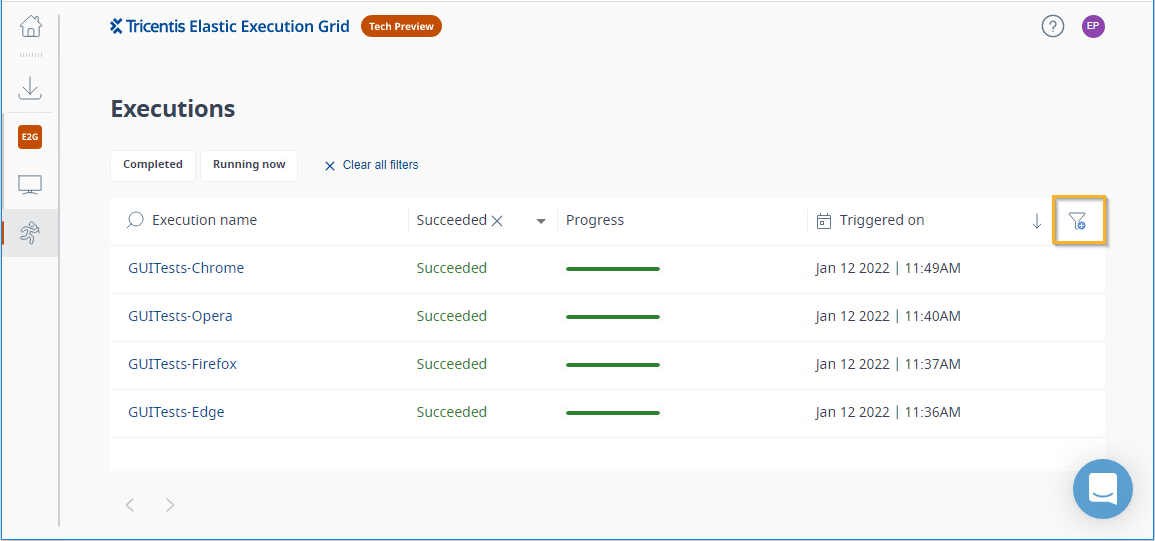Click Succeeded status of GUITests-Opera

(452, 316)
